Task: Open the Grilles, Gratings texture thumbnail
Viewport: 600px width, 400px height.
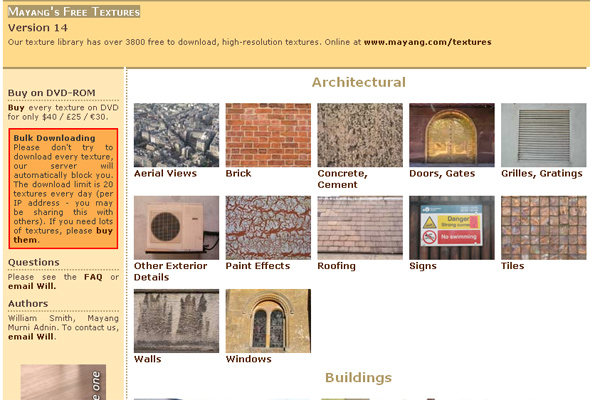Action: coord(544,135)
